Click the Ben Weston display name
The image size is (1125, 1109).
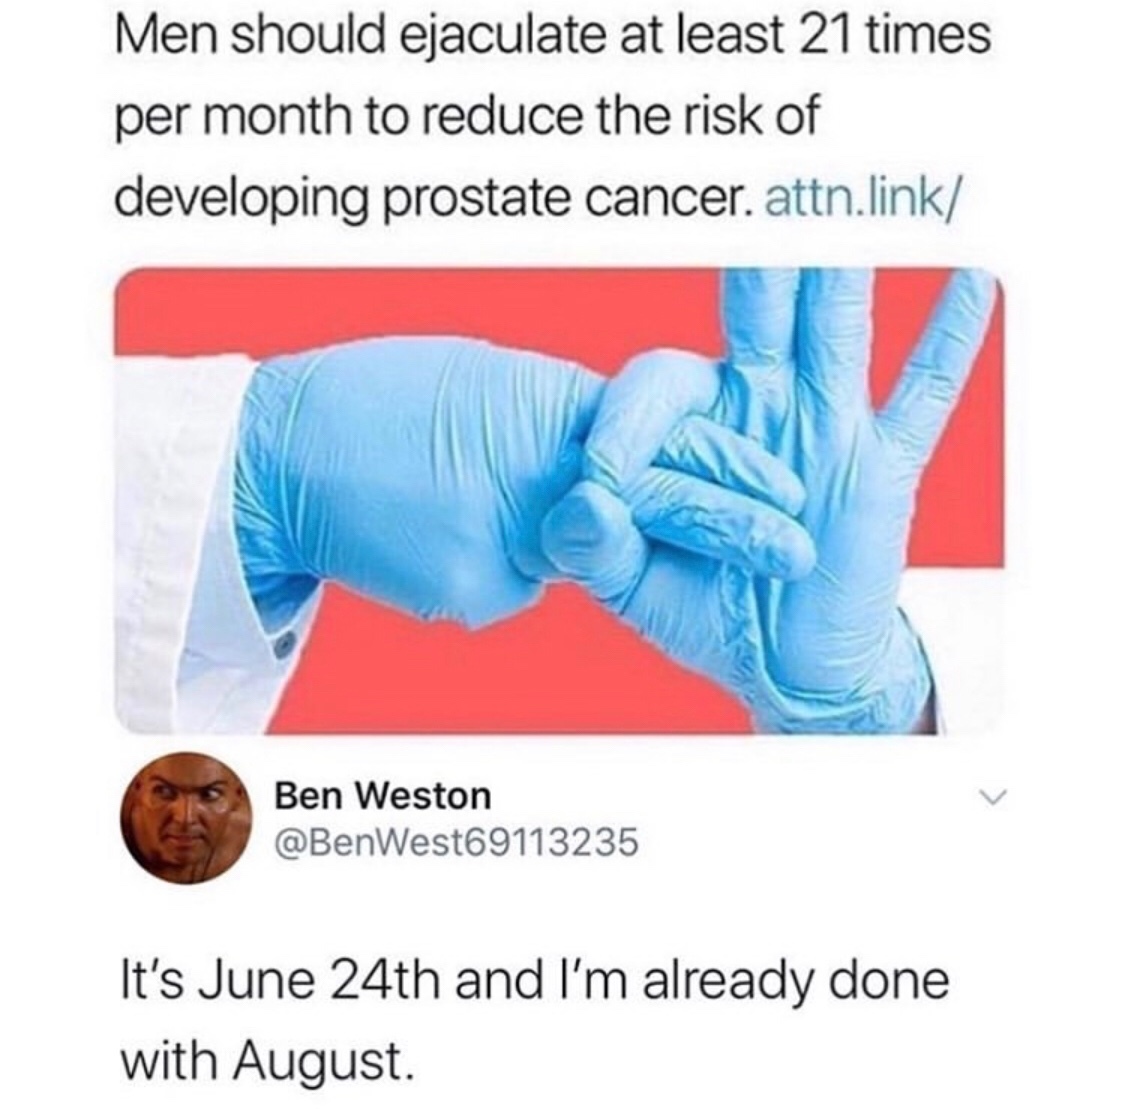point(384,796)
